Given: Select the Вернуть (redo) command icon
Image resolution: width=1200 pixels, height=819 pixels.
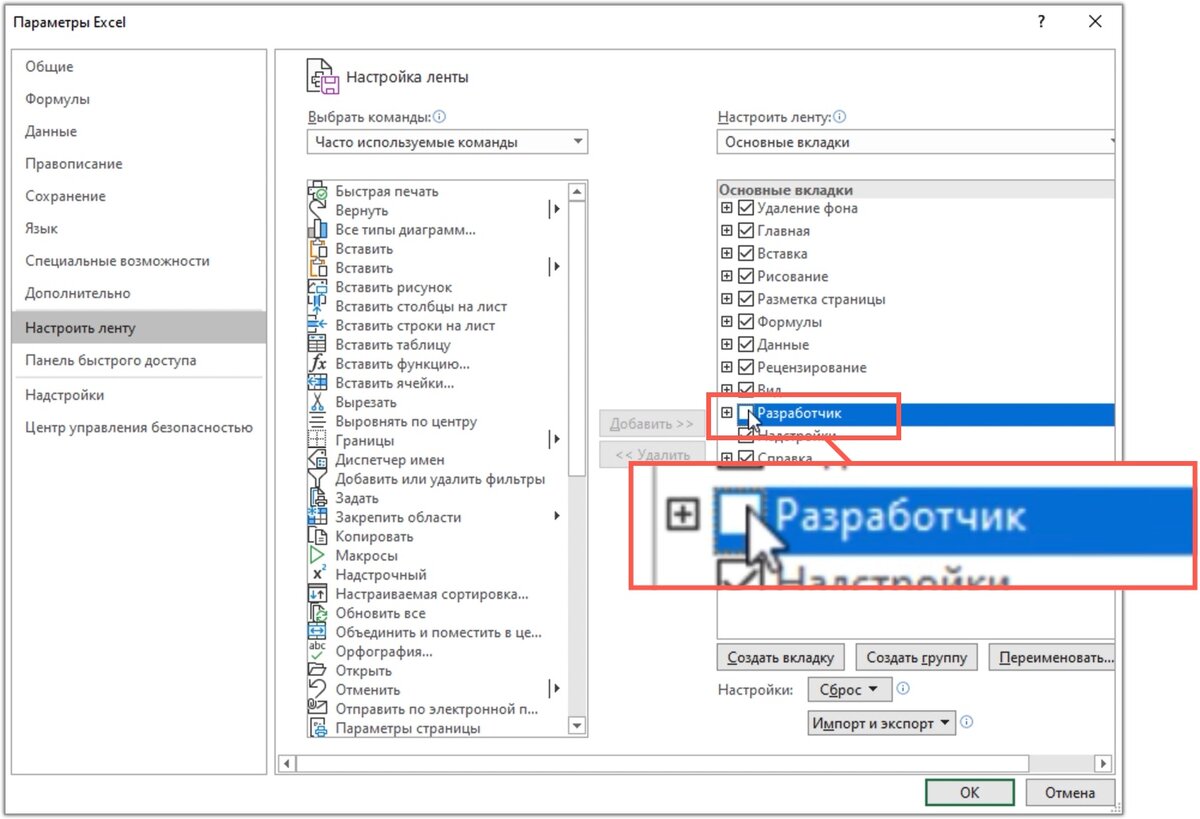Looking at the screenshot, I should coord(318,211).
